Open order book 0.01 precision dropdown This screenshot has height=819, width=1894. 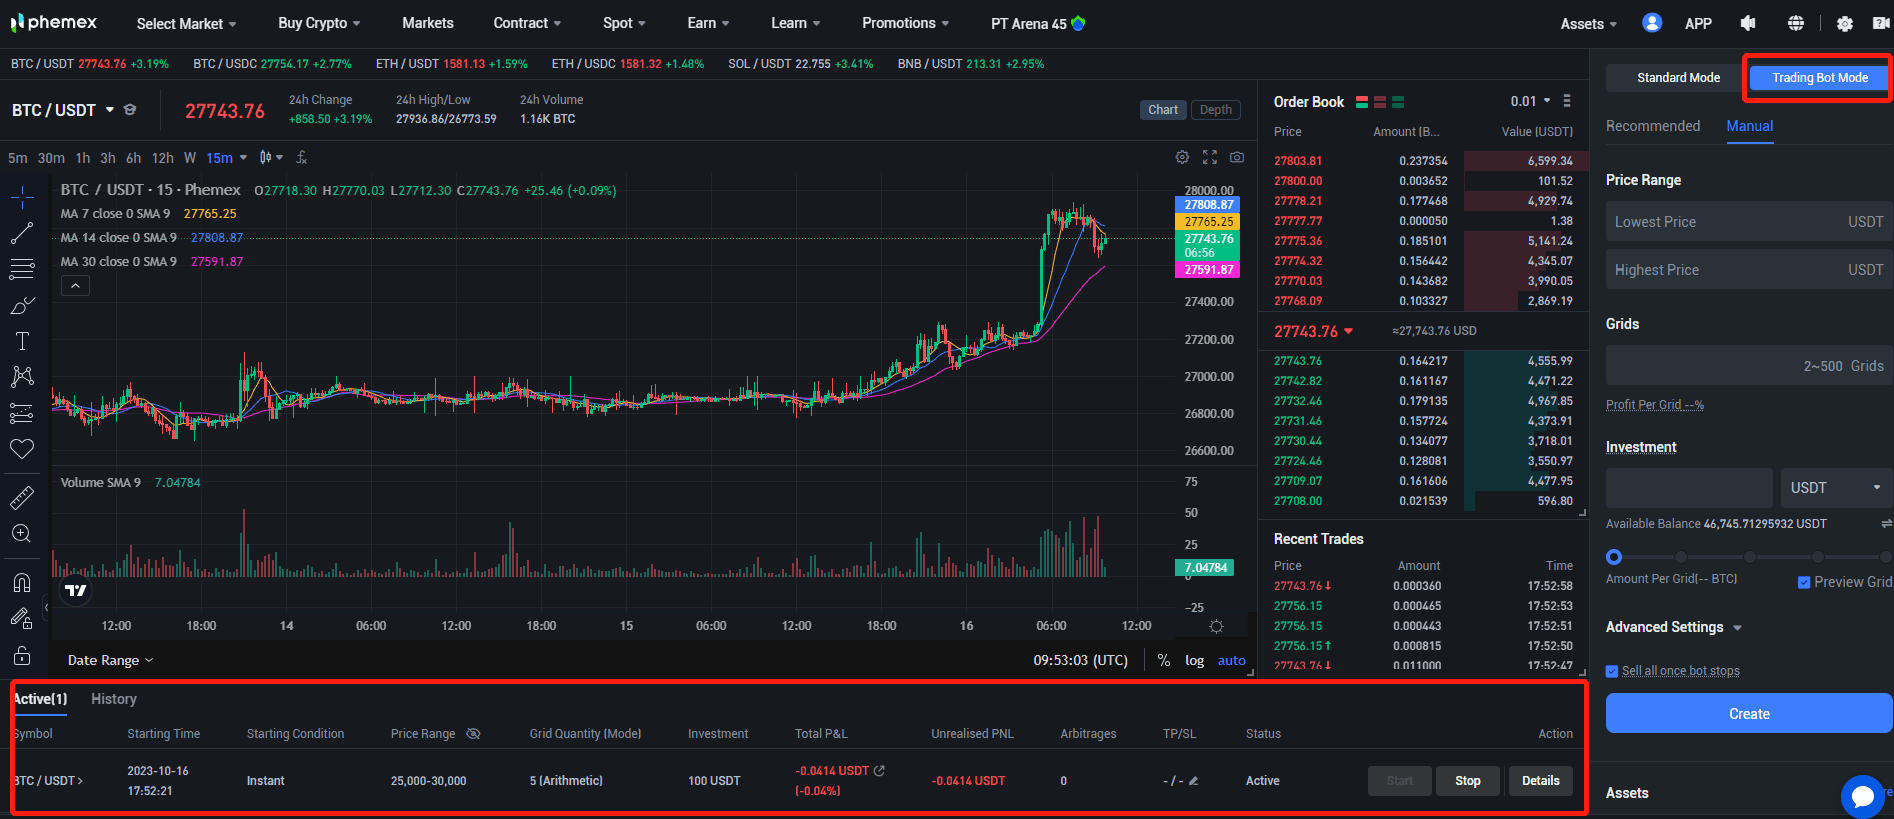(1531, 101)
